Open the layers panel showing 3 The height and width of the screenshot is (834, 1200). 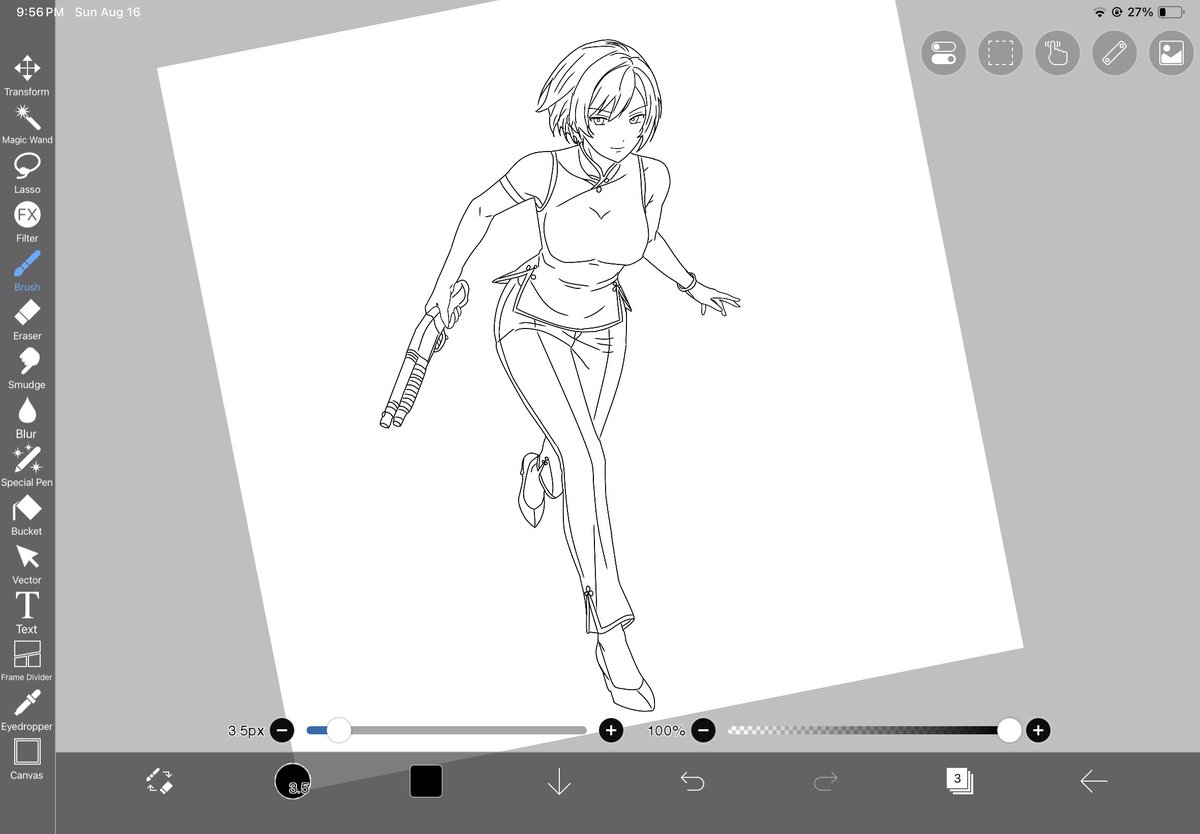[959, 781]
